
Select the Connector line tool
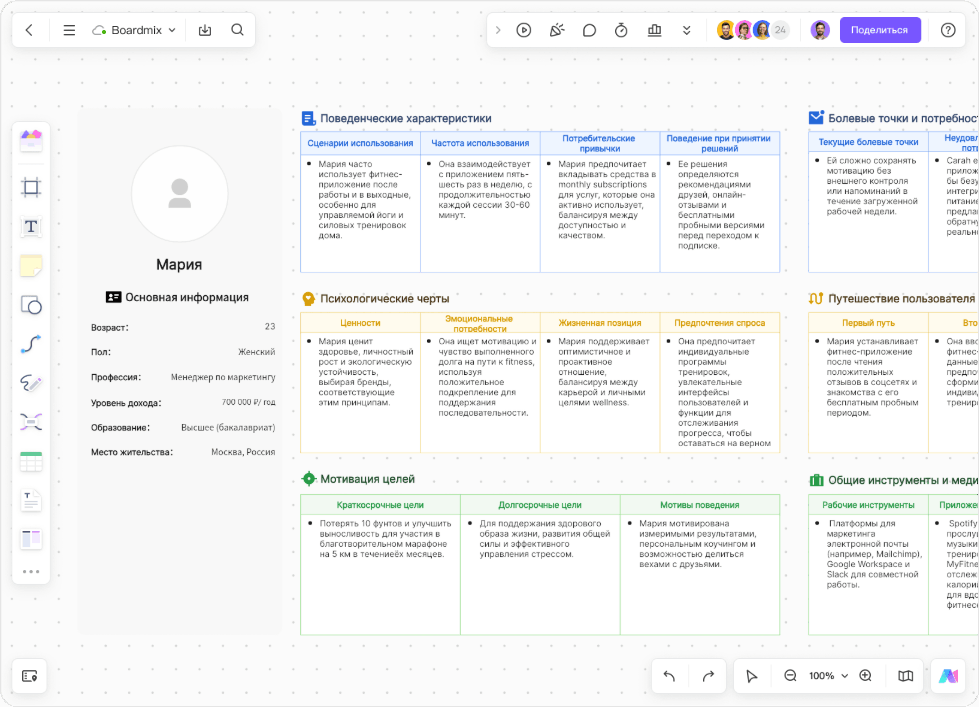pyautogui.click(x=31, y=344)
